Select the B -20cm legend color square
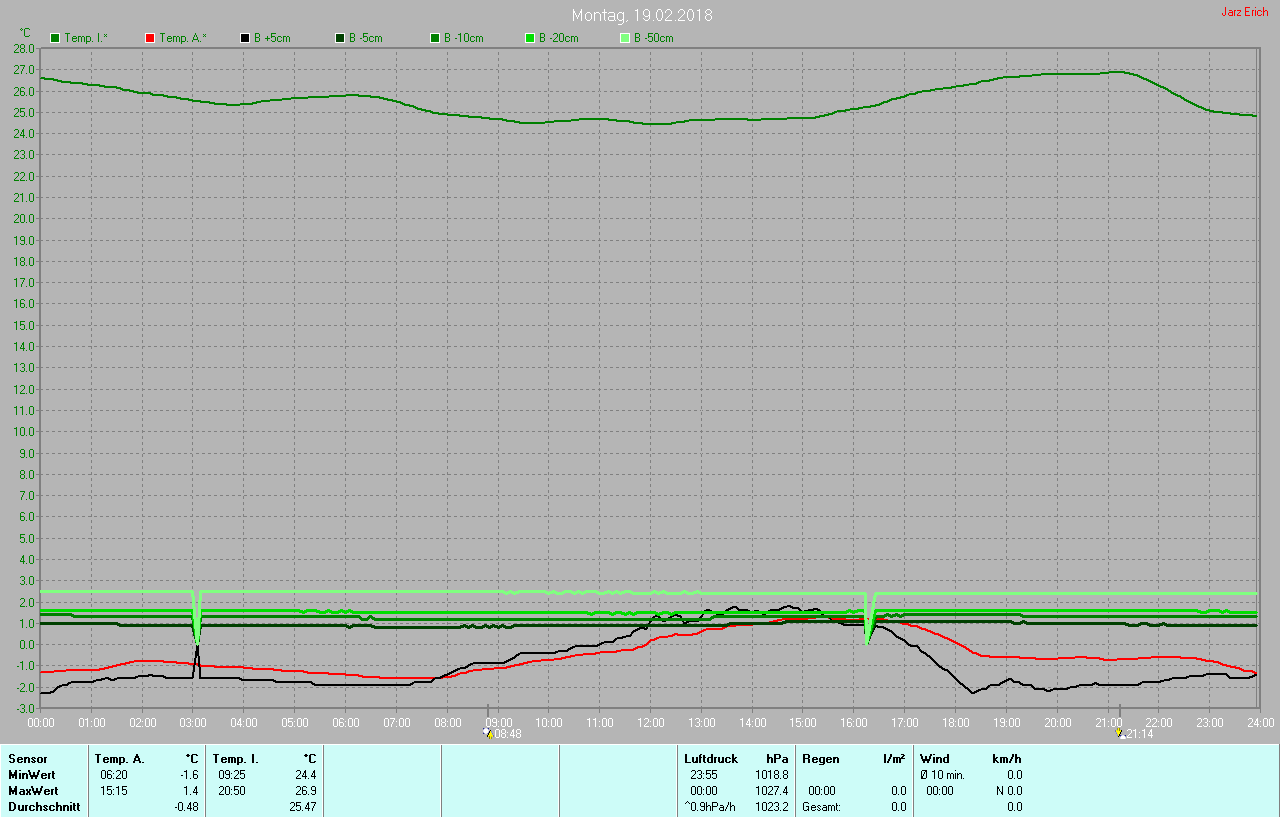 click(x=530, y=38)
